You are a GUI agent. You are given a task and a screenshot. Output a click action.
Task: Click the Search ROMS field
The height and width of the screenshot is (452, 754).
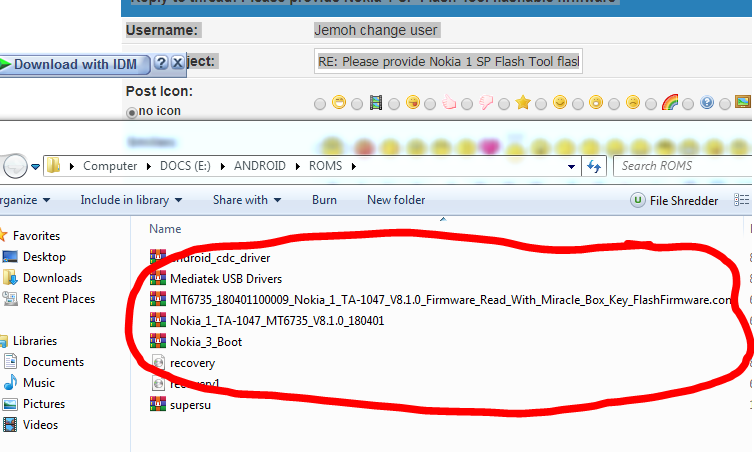point(683,166)
